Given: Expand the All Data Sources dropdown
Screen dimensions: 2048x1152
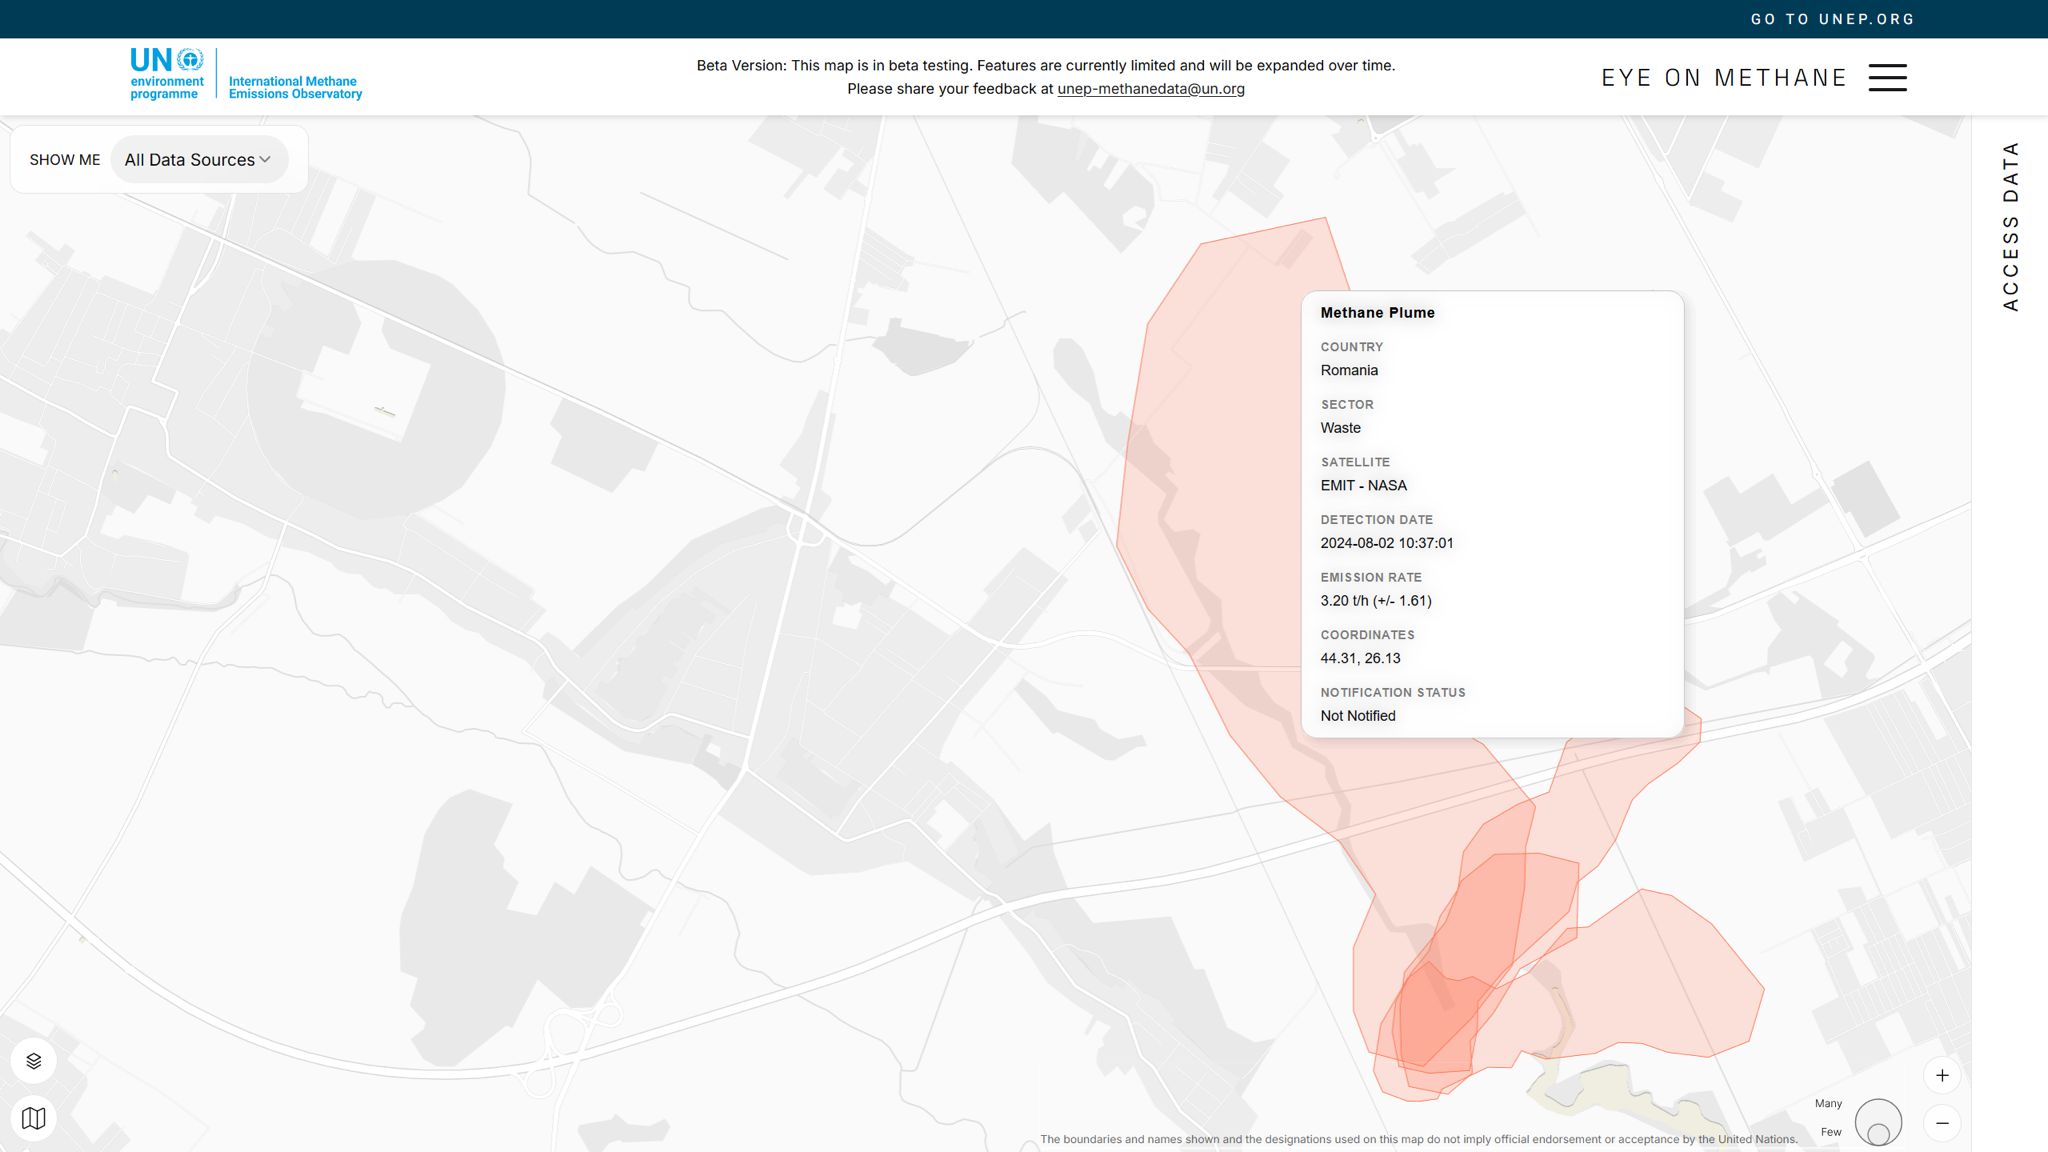Looking at the screenshot, I should [190, 160].
